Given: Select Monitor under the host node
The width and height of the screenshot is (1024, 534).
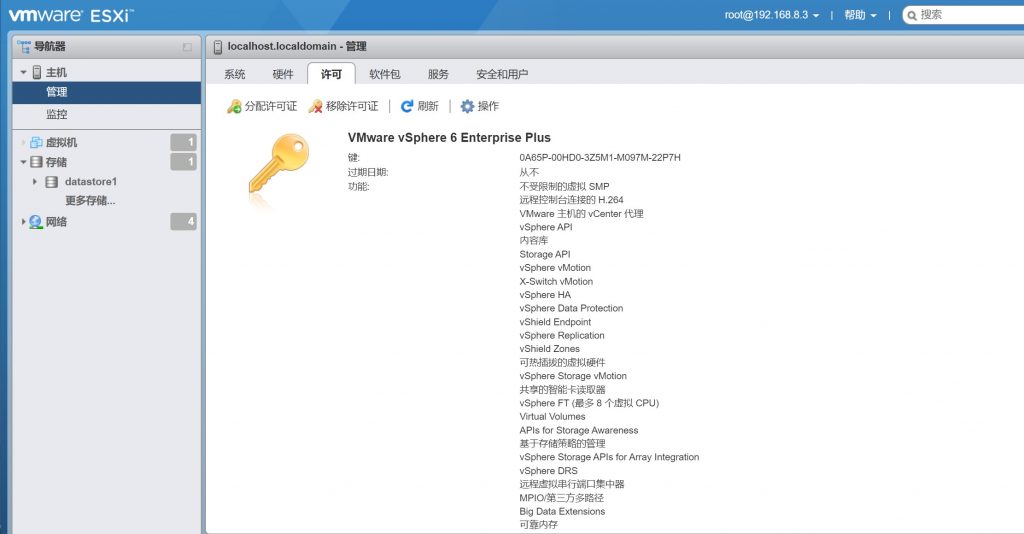Looking at the screenshot, I should click(x=57, y=114).
